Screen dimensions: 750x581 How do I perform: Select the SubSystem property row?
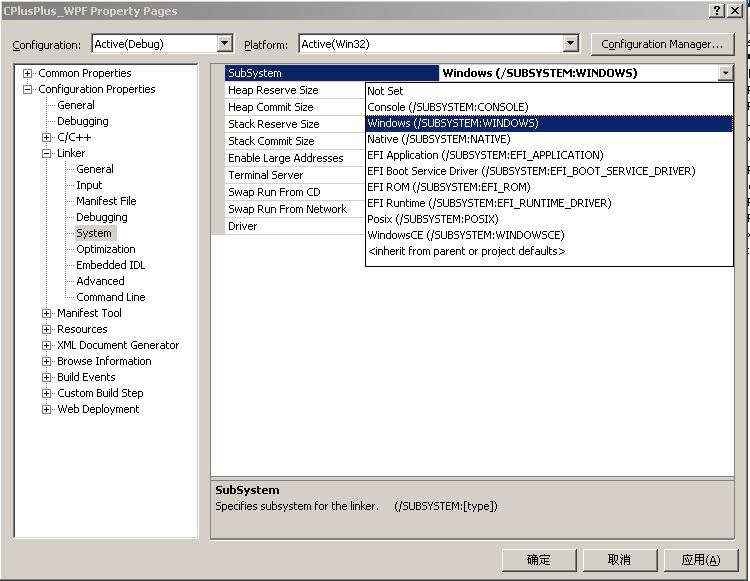point(331,73)
